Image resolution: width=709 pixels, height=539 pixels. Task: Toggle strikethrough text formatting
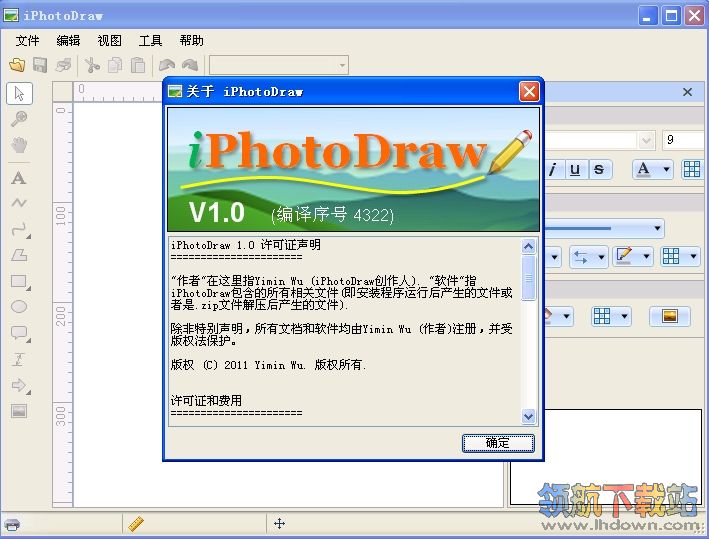pos(599,170)
